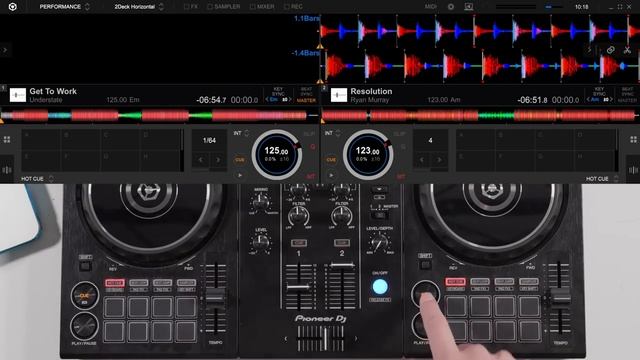Shift deck 2 key up with right arrow

coord(611,100)
